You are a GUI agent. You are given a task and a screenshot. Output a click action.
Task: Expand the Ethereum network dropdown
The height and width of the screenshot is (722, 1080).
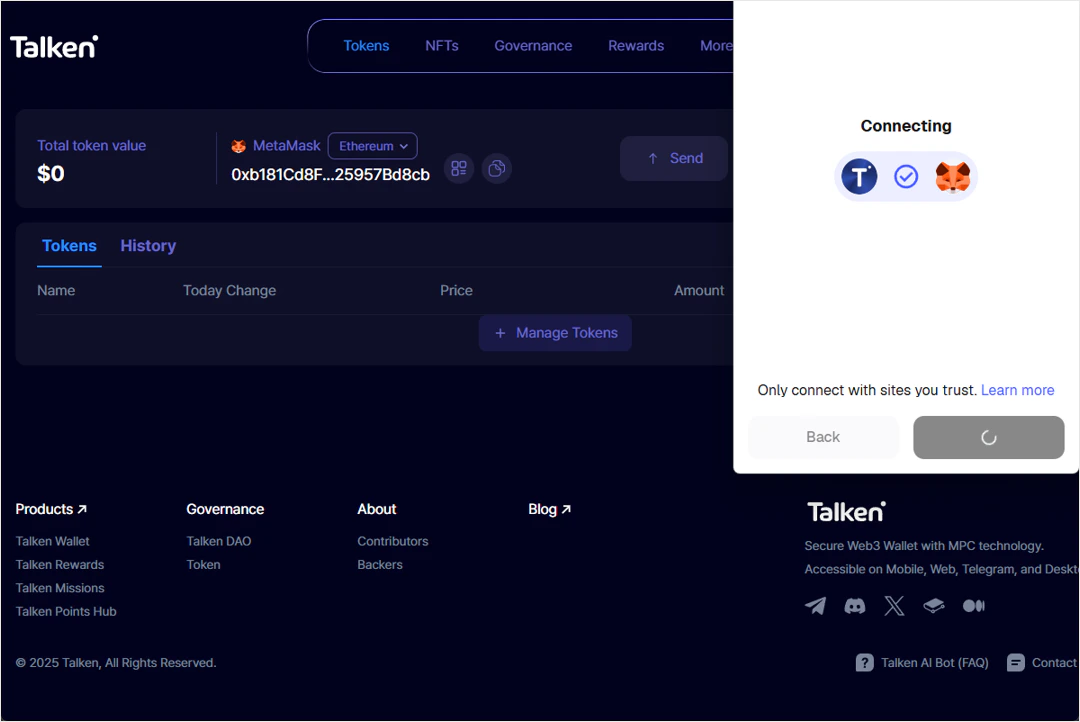click(x=373, y=146)
